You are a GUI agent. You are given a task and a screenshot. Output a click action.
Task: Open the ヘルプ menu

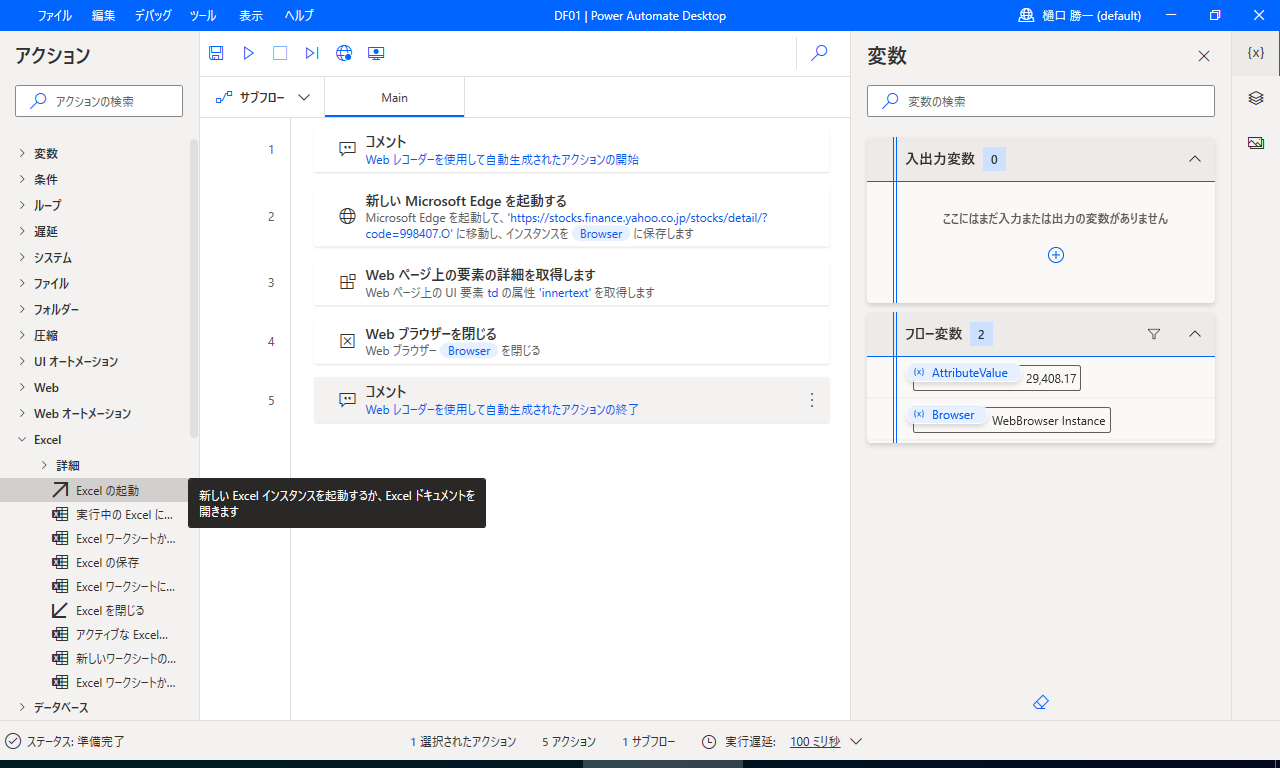298,15
